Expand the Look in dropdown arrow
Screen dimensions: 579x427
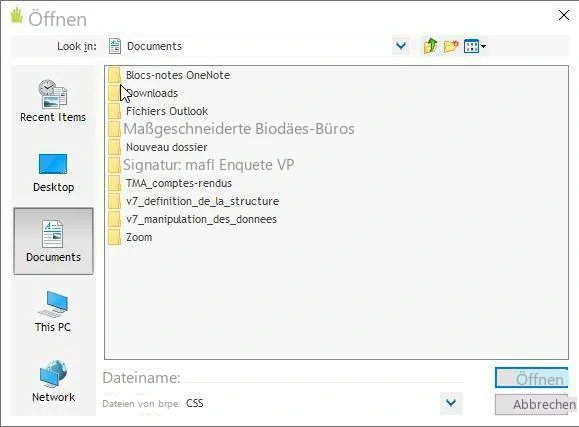(x=401, y=46)
